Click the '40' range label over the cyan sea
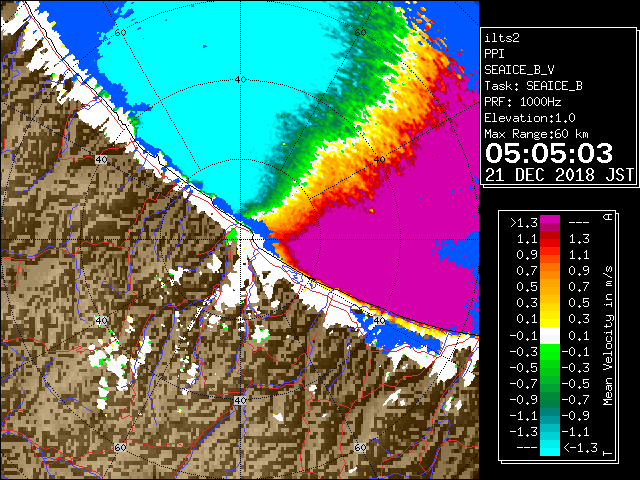The height and width of the screenshot is (480, 640). (x=240, y=79)
